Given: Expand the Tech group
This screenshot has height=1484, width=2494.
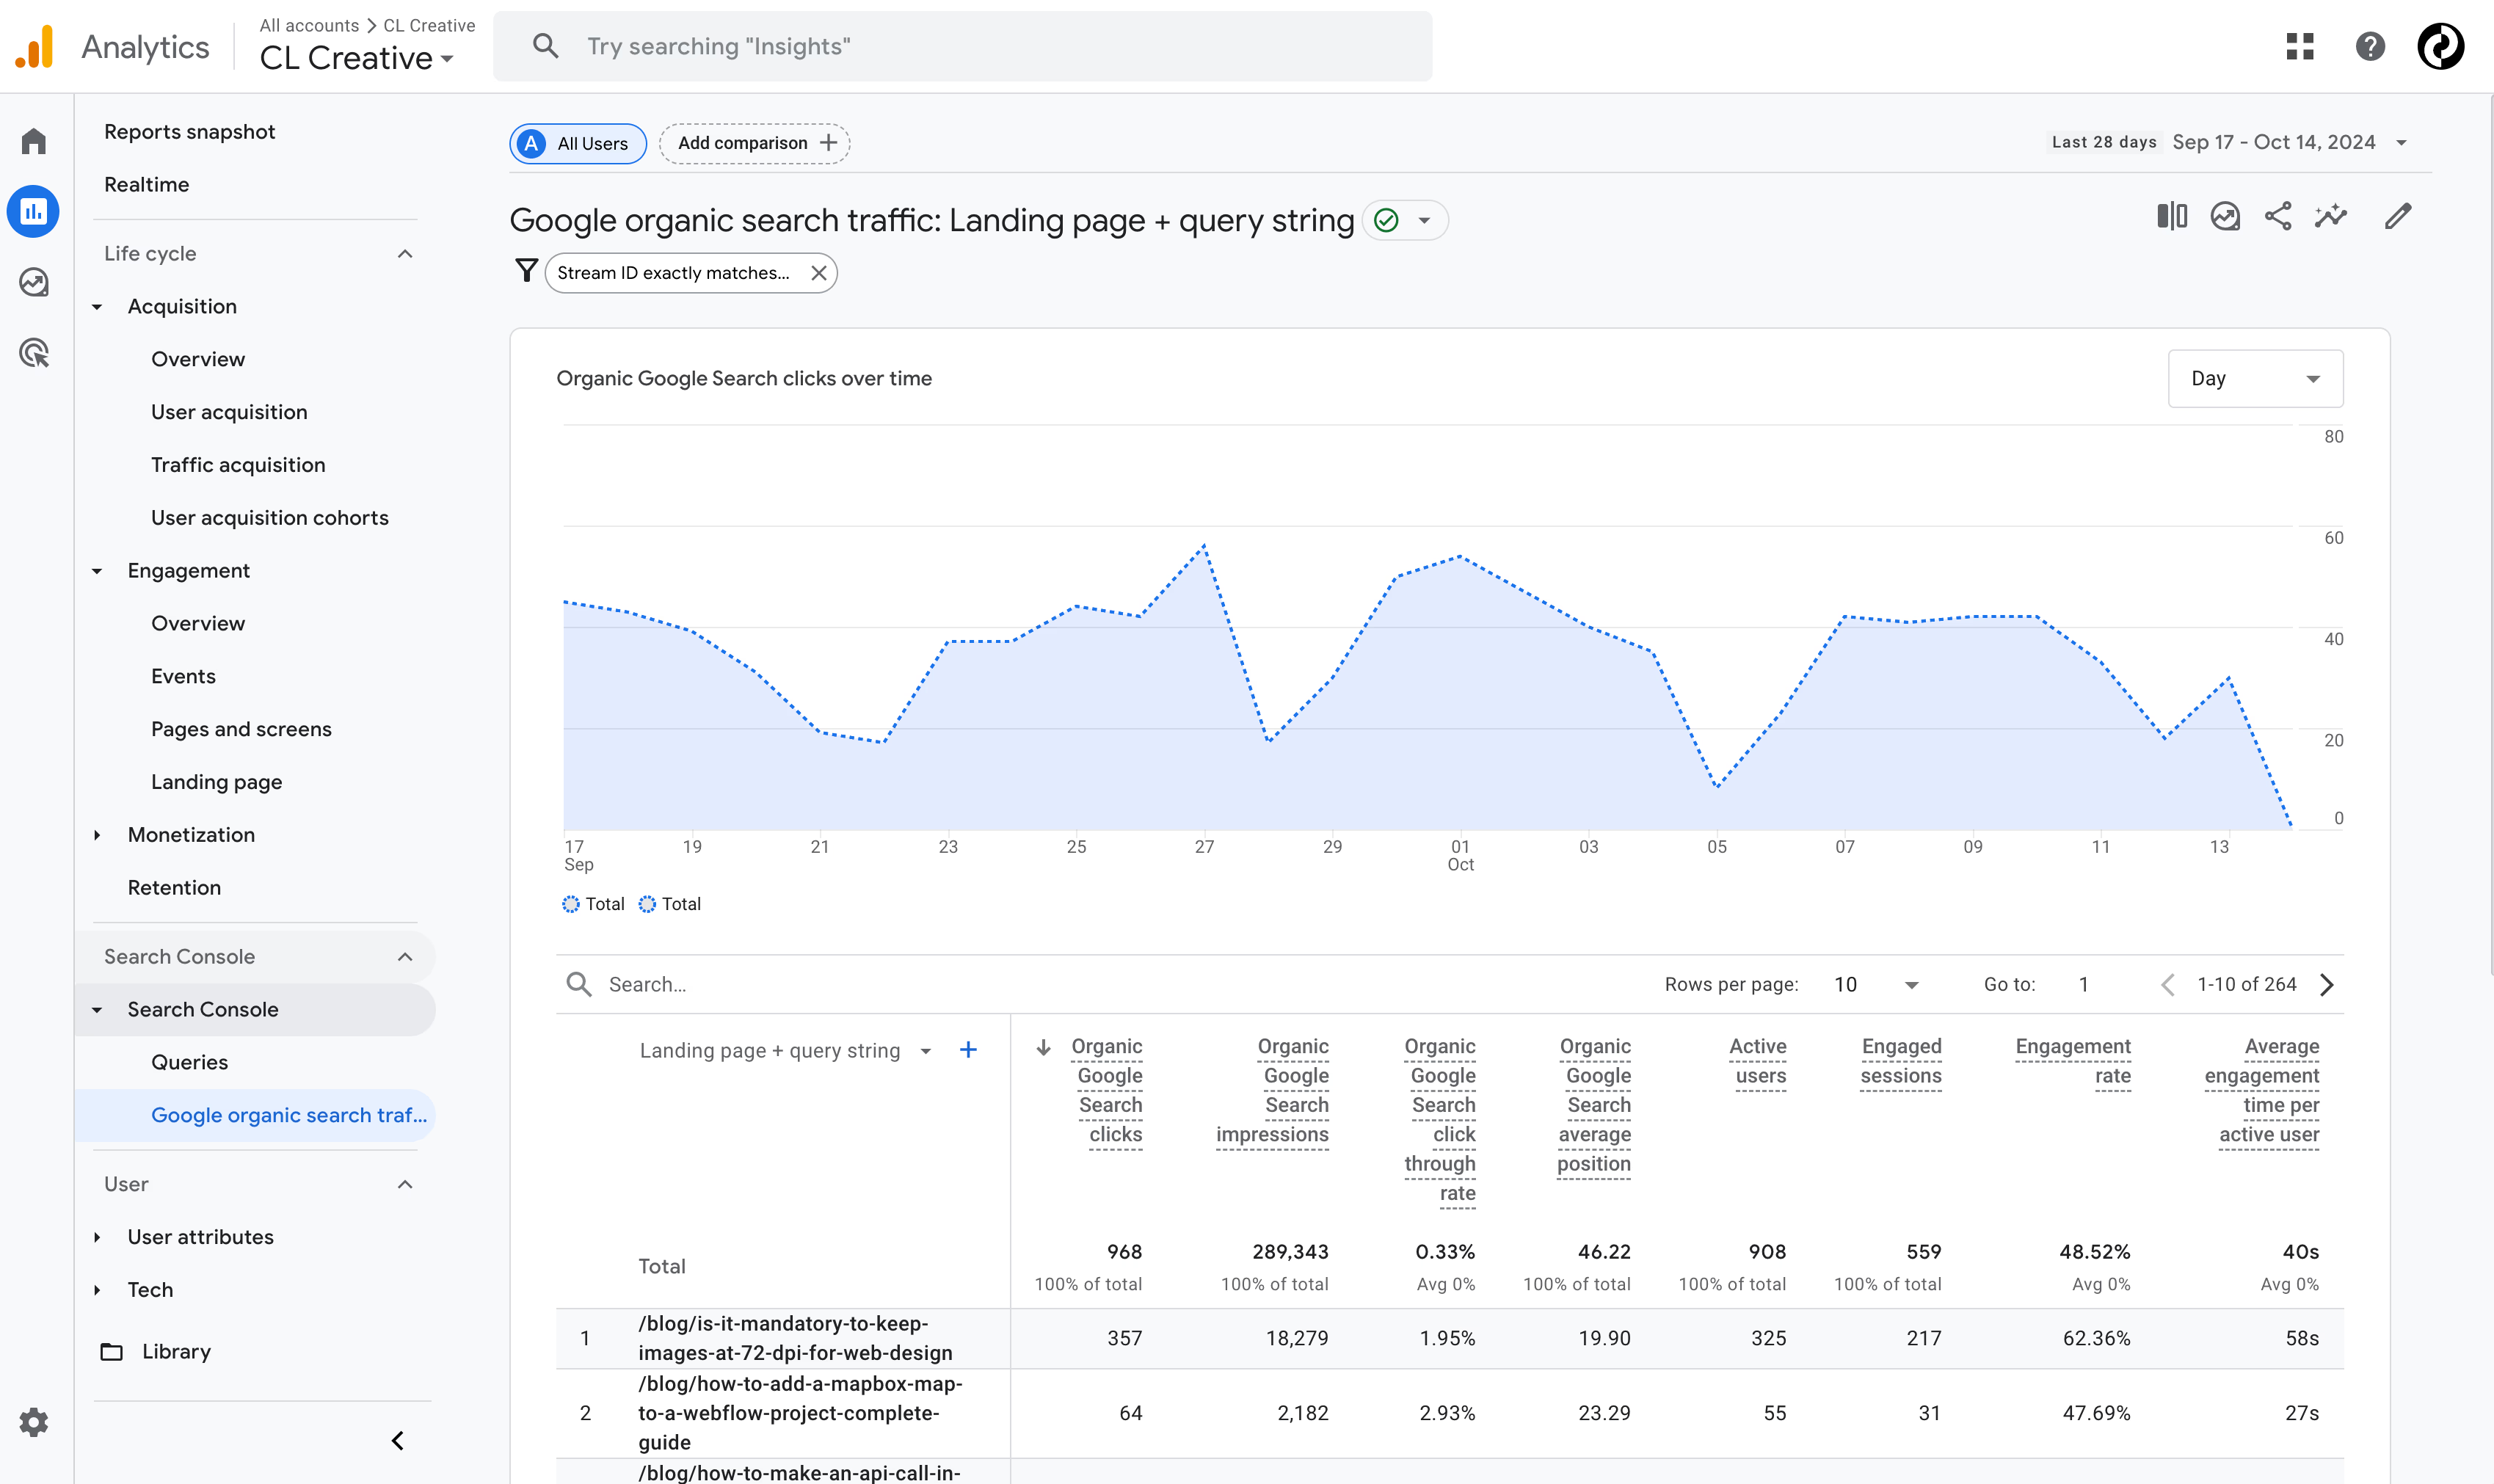Looking at the screenshot, I should click(97, 1290).
